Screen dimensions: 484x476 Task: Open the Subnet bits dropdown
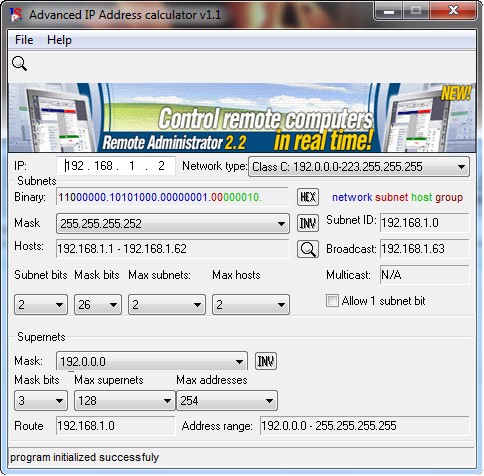(x=41, y=304)
